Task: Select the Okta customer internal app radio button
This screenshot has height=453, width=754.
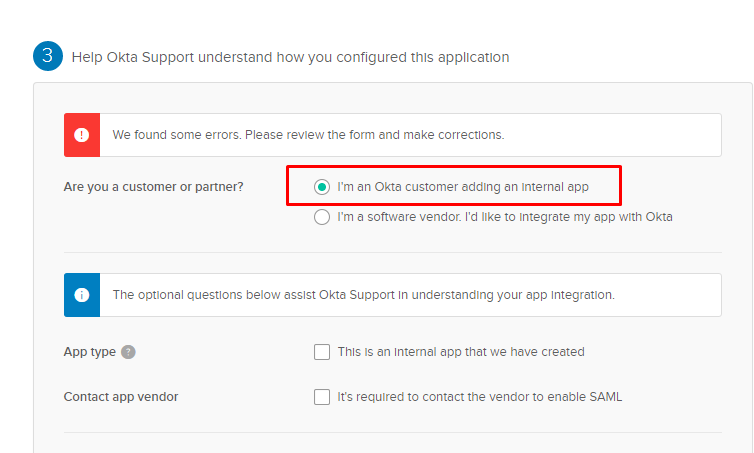Action: [321, 186]
